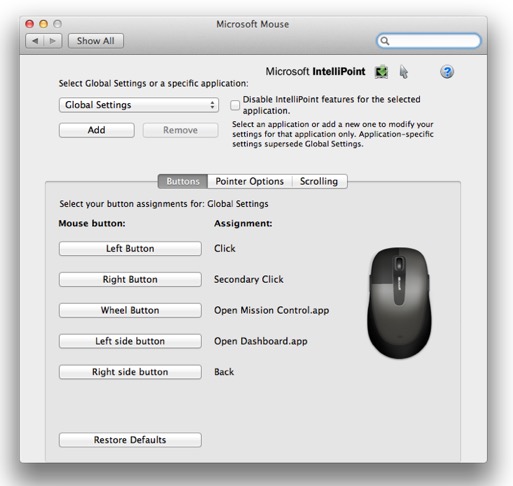Switch to the Pointer Options tab
513x486 pixels.
pyautogui.click(x=250, y=181)
